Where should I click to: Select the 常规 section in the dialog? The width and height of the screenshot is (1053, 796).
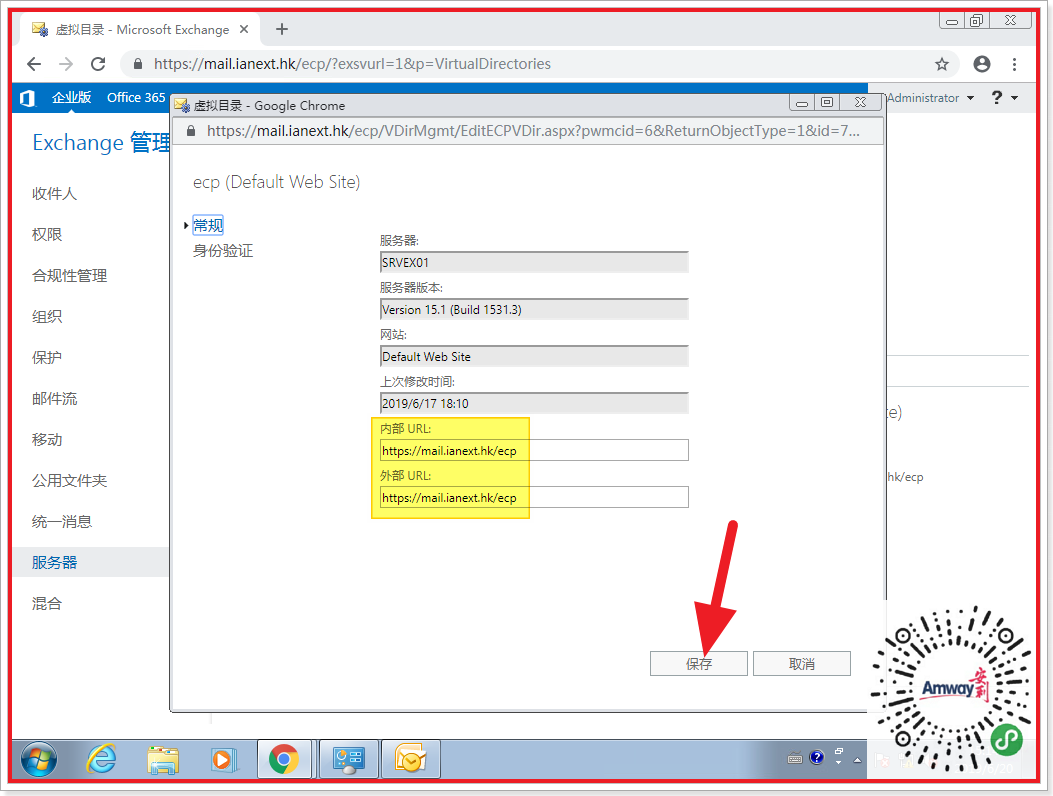(208, 225)
